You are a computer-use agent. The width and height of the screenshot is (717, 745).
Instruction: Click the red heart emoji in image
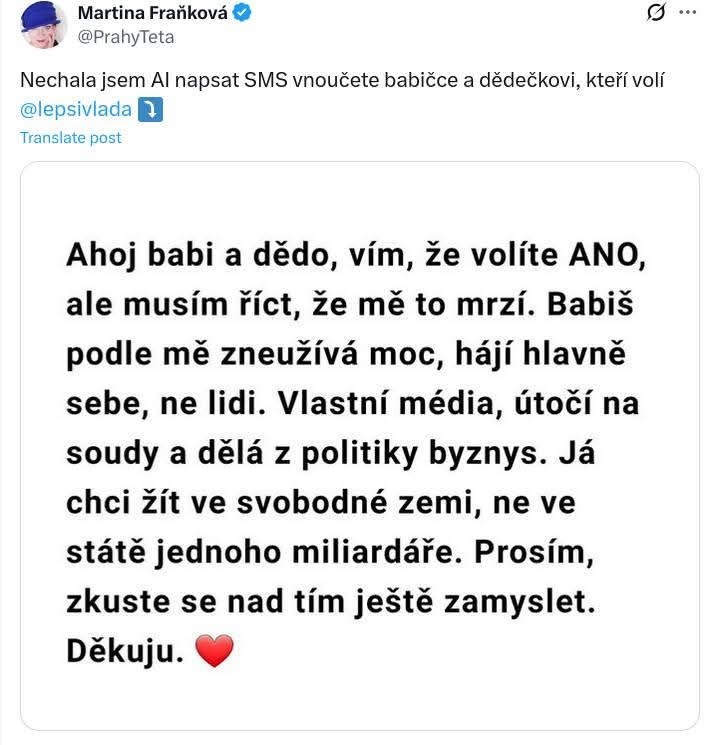[214, 650]
